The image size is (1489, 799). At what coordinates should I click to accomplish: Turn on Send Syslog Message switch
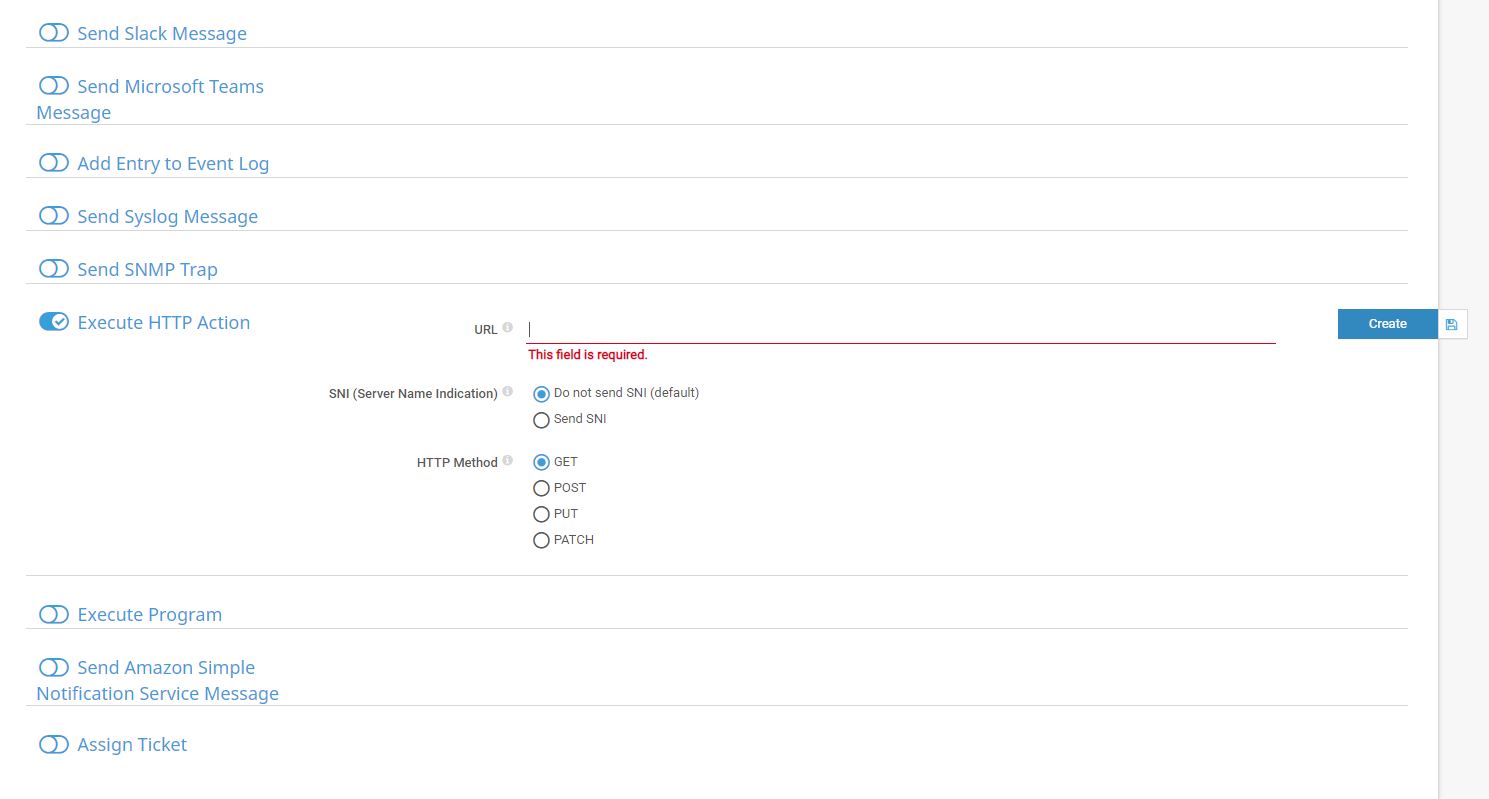point(54,216)
